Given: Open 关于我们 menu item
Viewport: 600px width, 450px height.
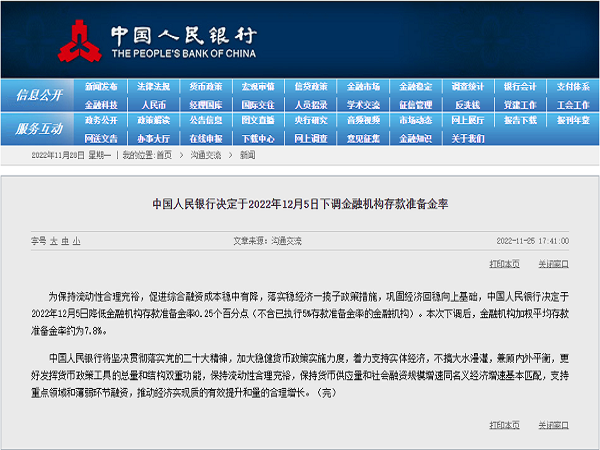Looking at the screenshot, I should click(468, 139).
